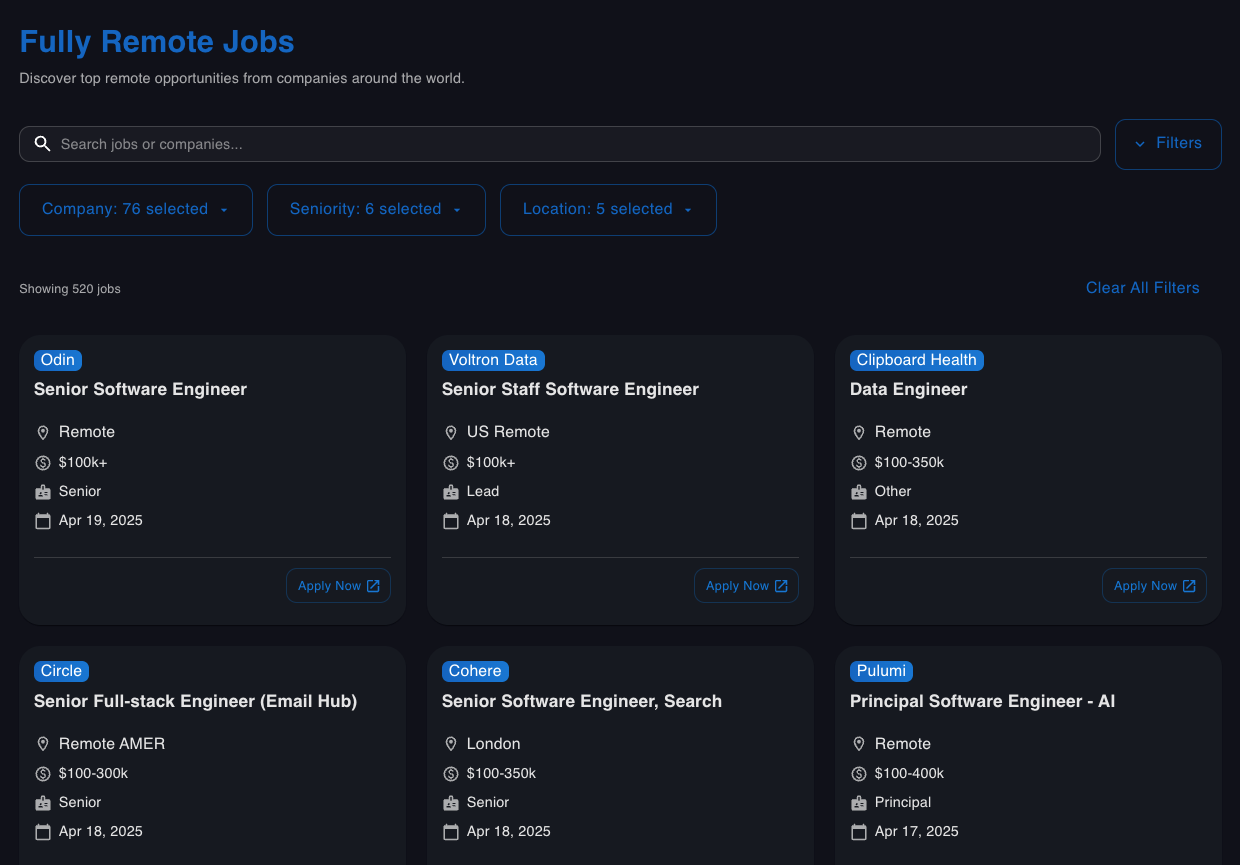Click the Lead seniority text

[483, 491]
